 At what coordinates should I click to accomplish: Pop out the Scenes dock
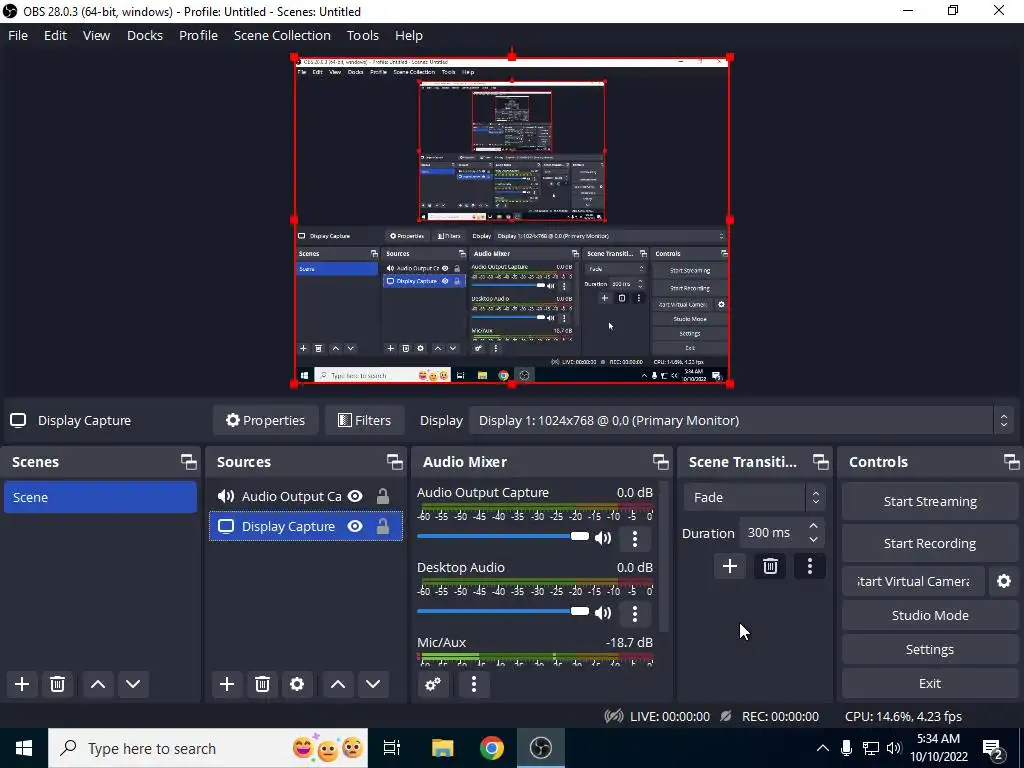pyautogui.click(x=189, y=462)
